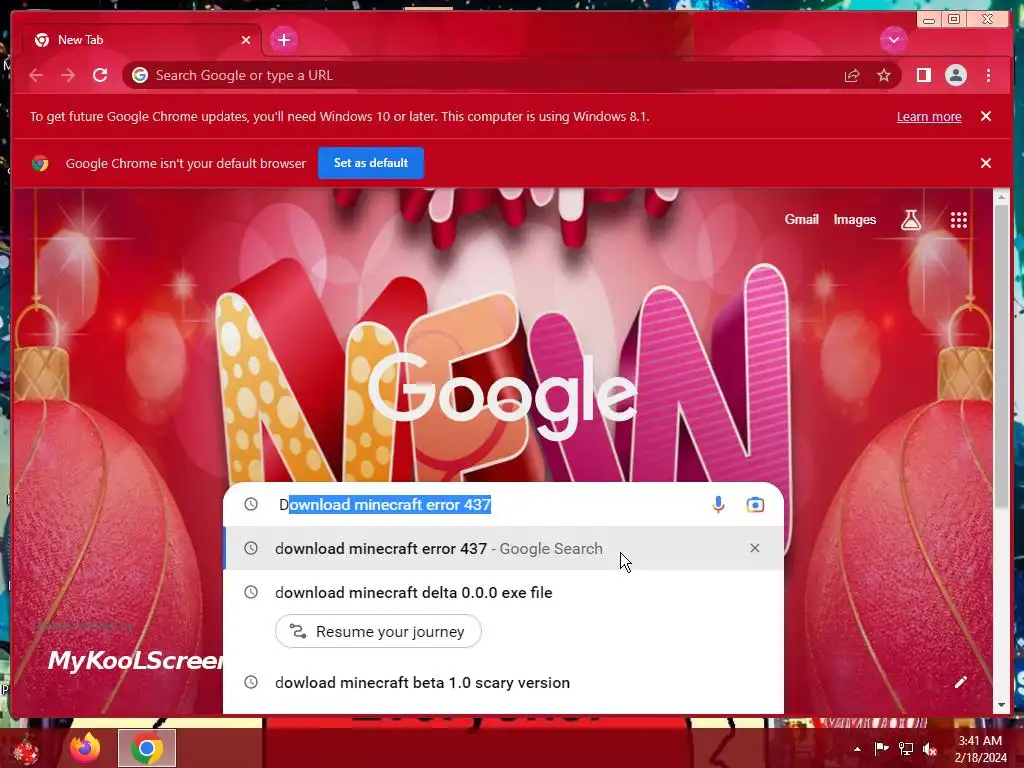Screen dimensions: 1024x768
Task: Click the page scrollbar down arrow
Action: tap(1000, 705)
